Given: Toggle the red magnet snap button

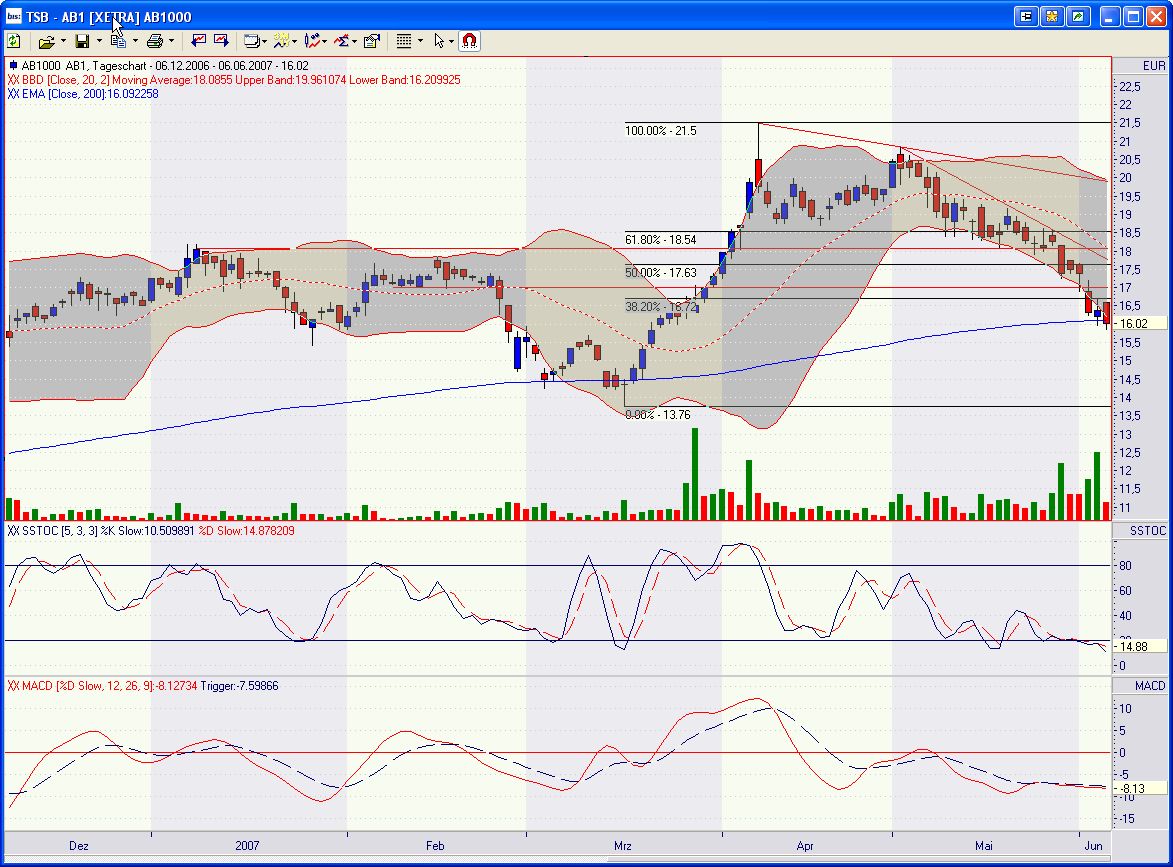Looking at the screenshot, I should pos(469,41).
